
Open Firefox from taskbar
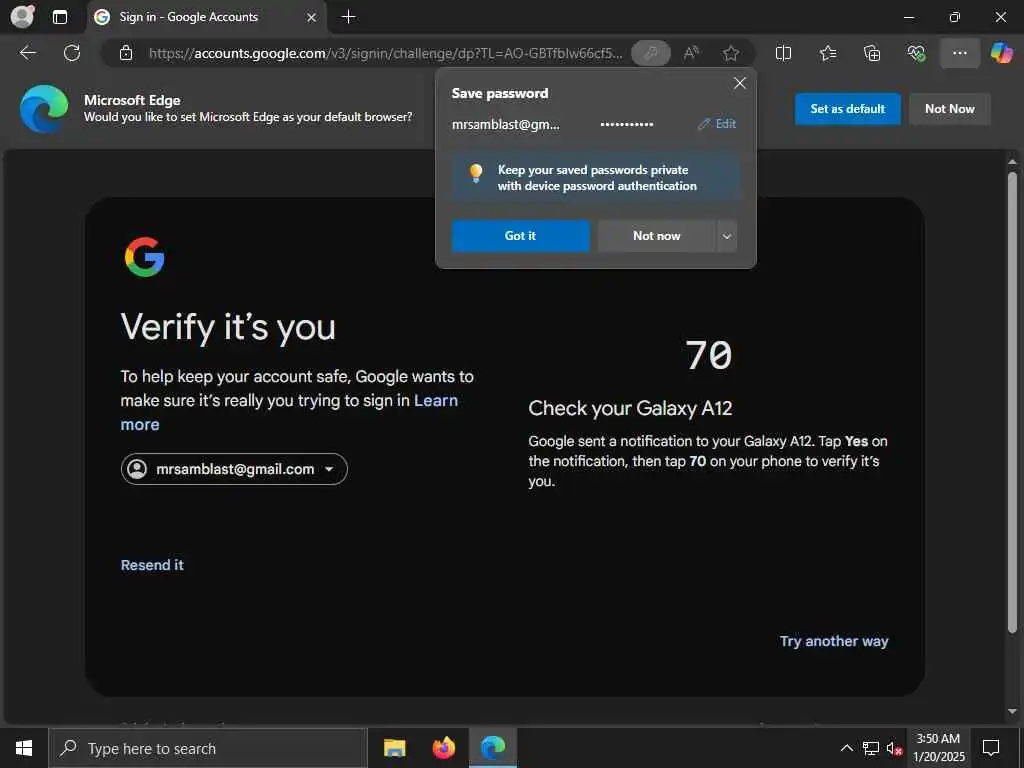point(443,748)
